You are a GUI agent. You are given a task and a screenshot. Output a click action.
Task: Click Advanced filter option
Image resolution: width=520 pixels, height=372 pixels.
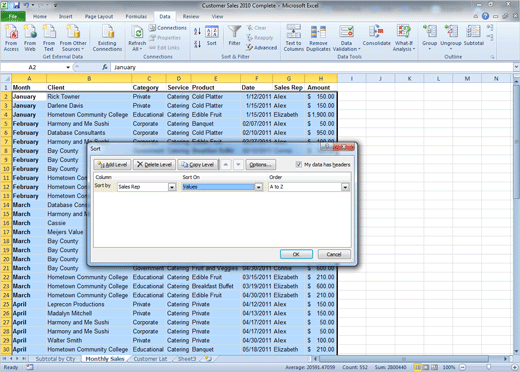(262, 48)
